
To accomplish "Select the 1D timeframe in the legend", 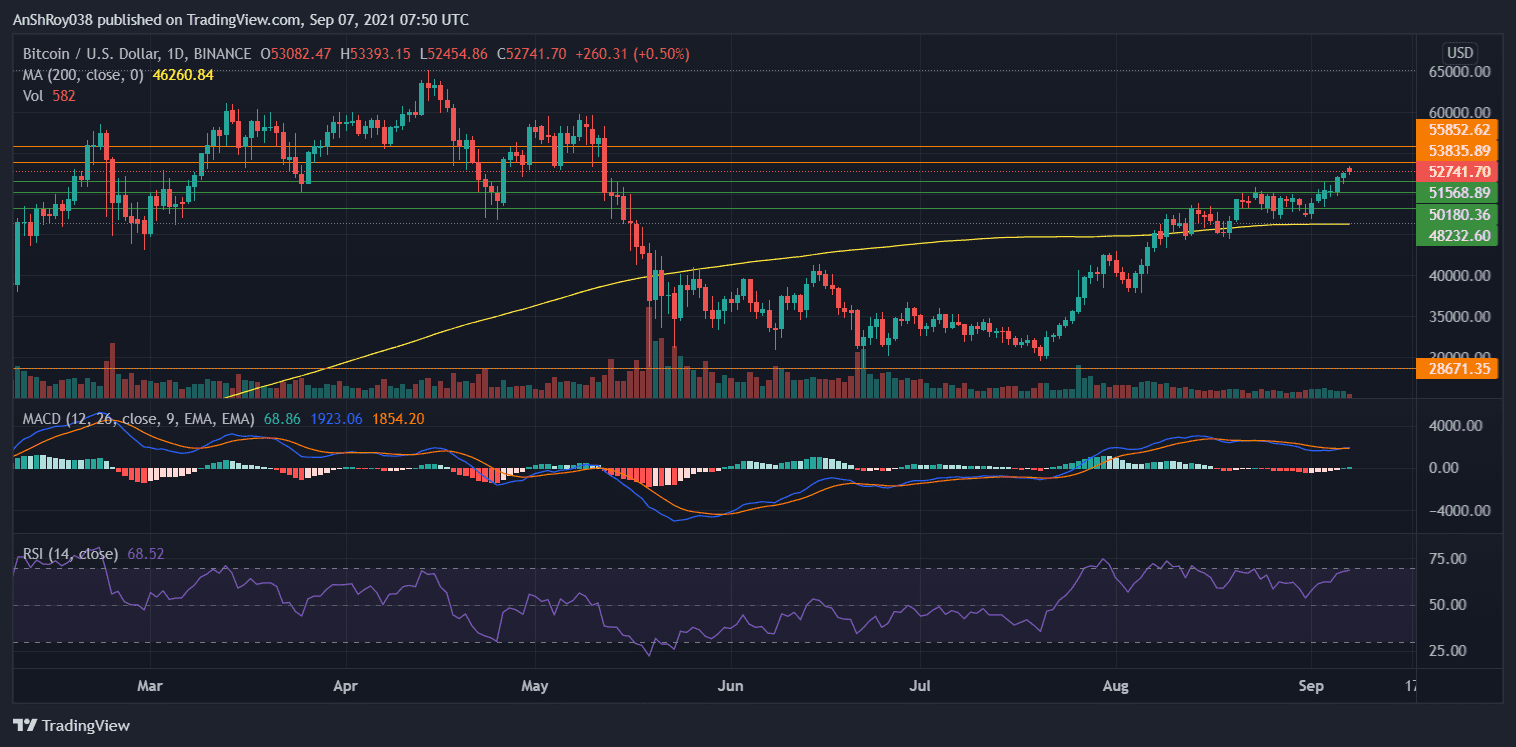I will [176, 53].
